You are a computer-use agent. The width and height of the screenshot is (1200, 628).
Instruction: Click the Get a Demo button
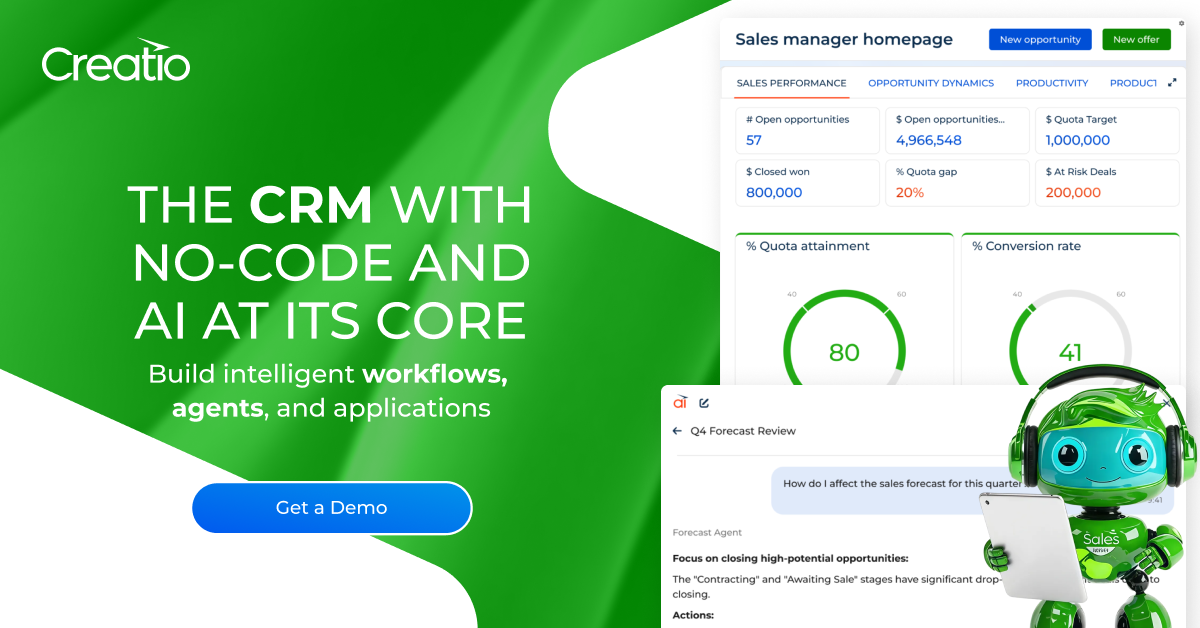(x=331, y=508)
